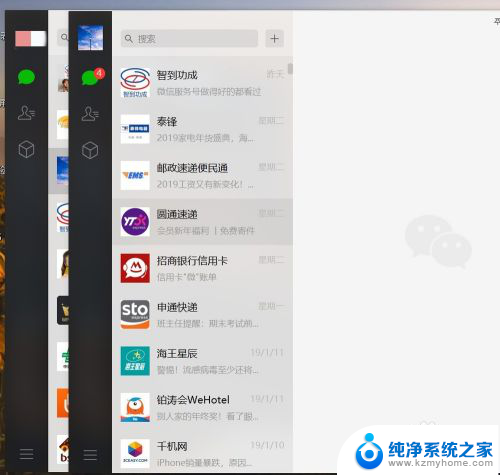
Task: Open the chat with 圆通速递
Action: click(x=203, y=222)
